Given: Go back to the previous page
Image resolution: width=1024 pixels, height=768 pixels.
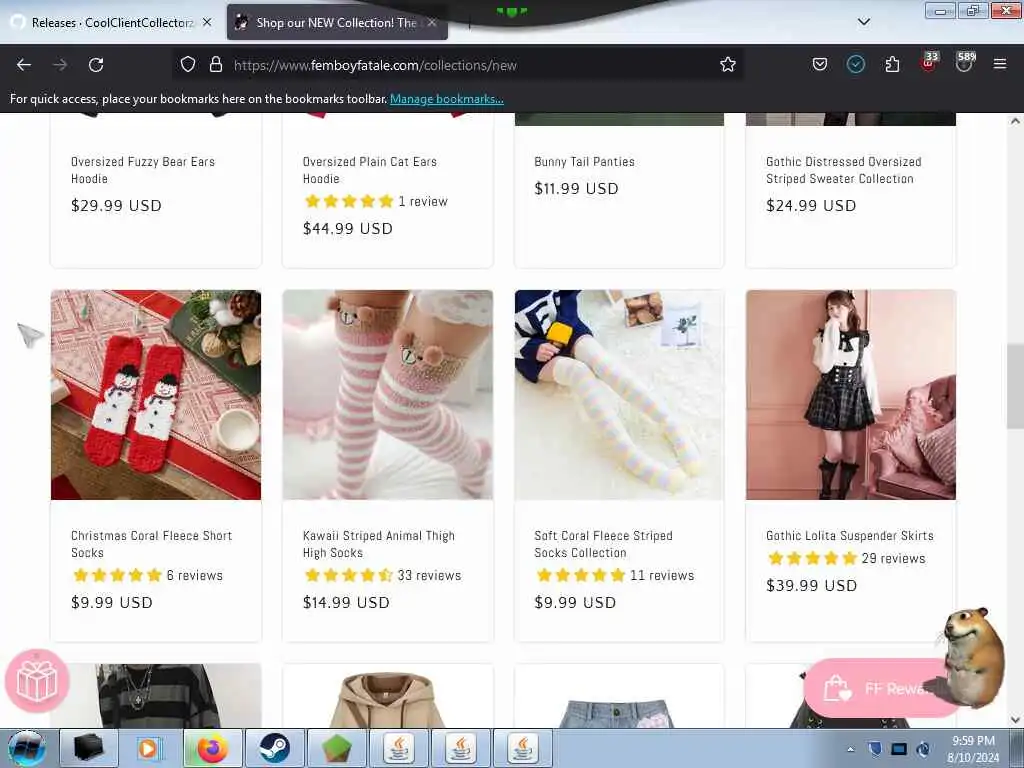Looking at the screenshot, I should pos(24,65).
